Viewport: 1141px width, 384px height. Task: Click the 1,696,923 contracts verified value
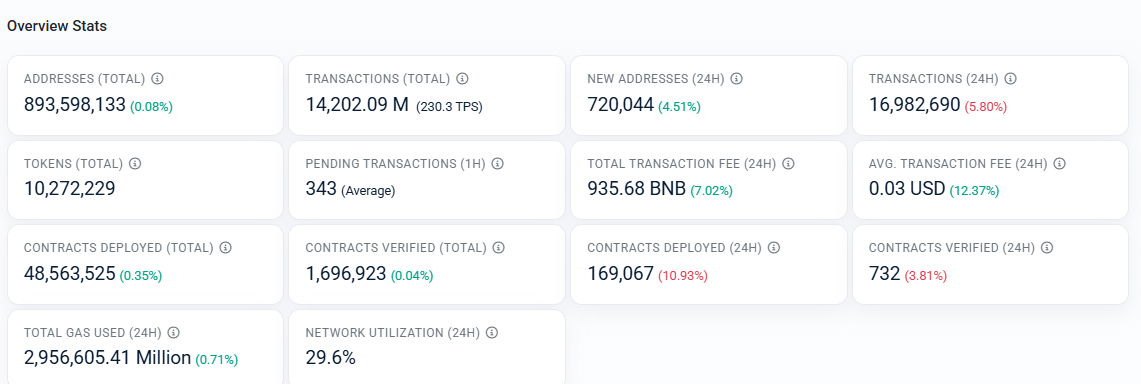346,273
